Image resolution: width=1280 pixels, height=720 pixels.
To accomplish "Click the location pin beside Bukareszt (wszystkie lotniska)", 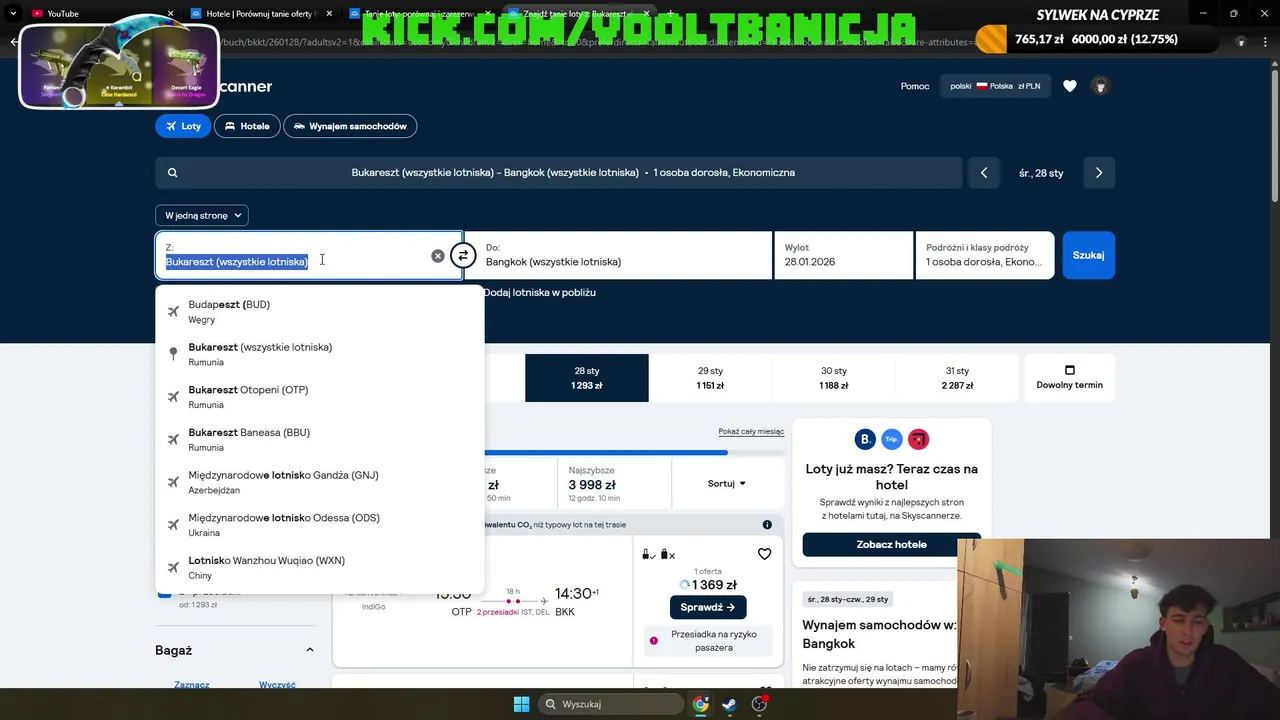I will [x=173, y=354].
